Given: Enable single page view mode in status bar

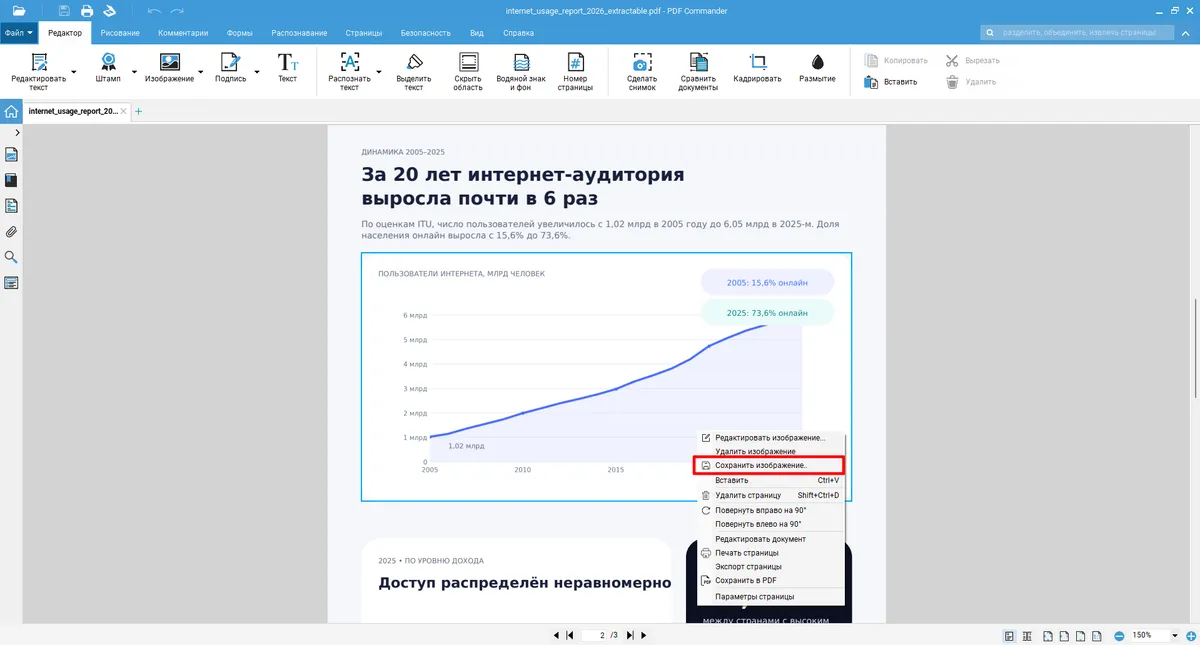Looking at the screenshot, I should pos(1010,636).
